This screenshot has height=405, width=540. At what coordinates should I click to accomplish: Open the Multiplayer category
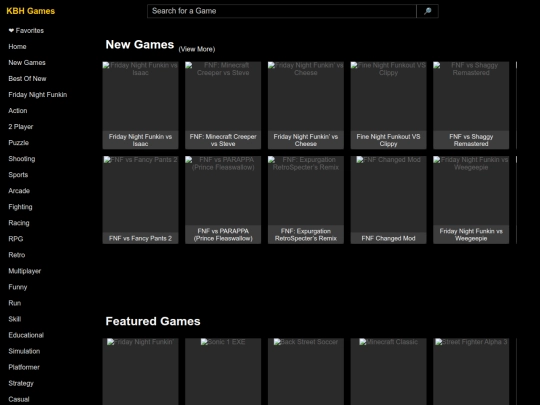tap(24, 271)
